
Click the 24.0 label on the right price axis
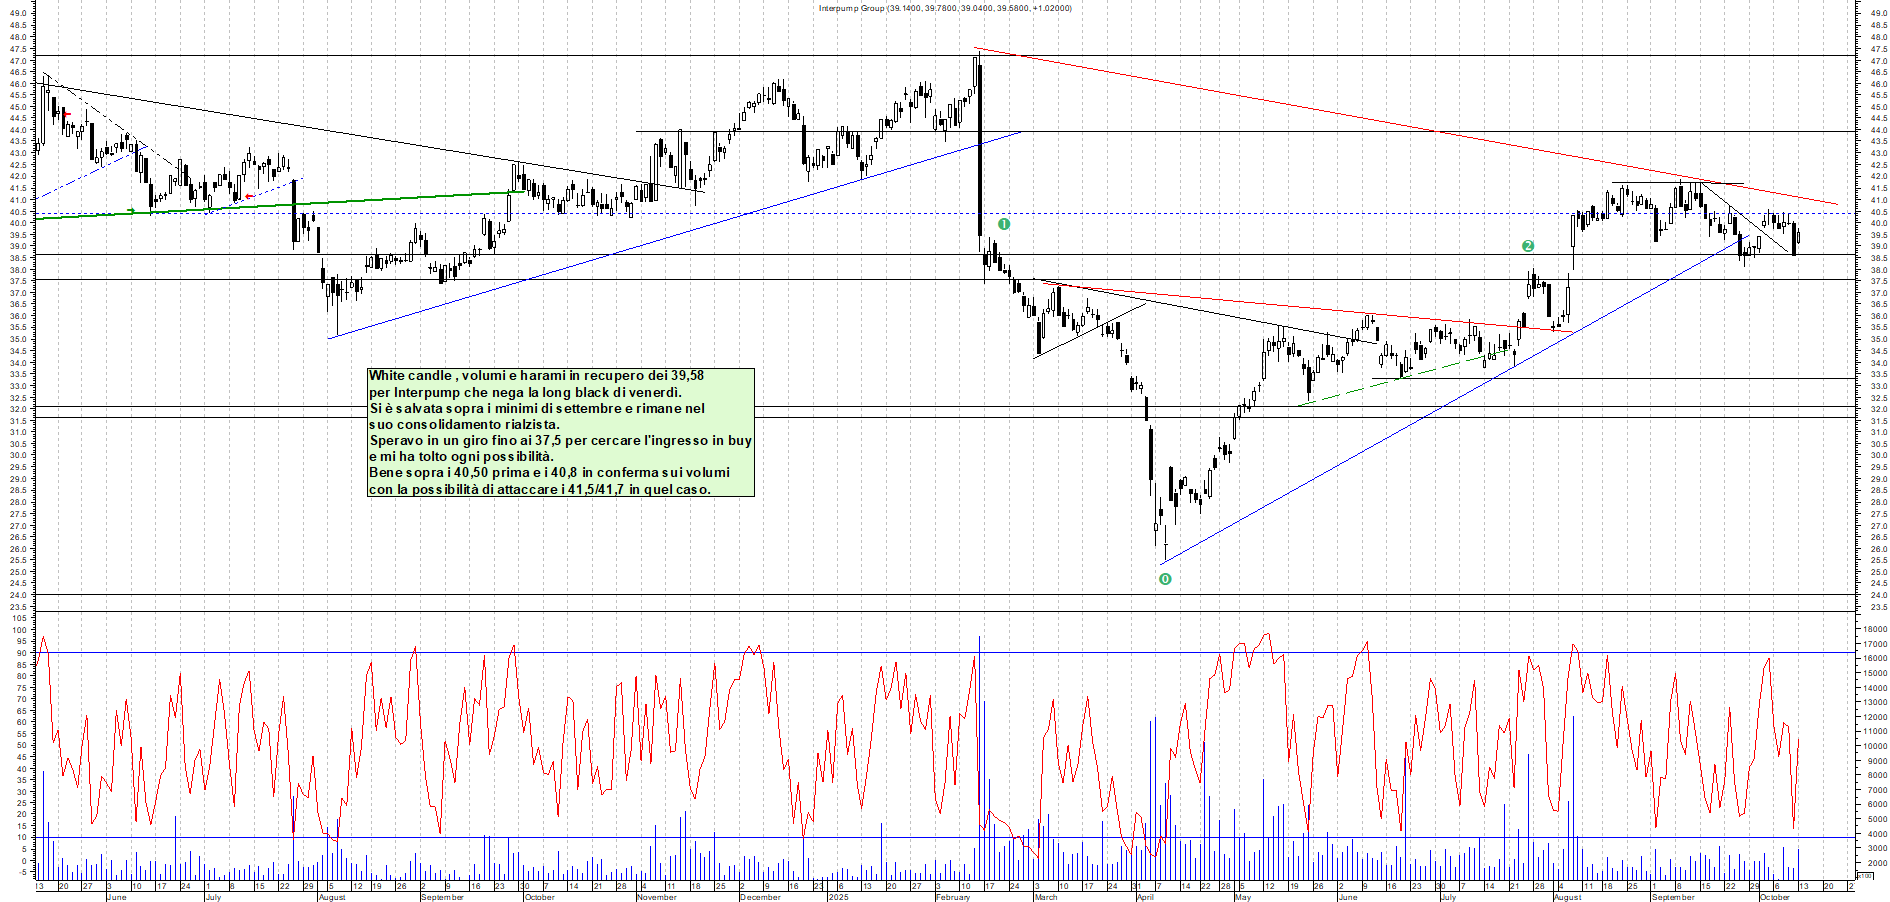click(x=1877, y=595)
